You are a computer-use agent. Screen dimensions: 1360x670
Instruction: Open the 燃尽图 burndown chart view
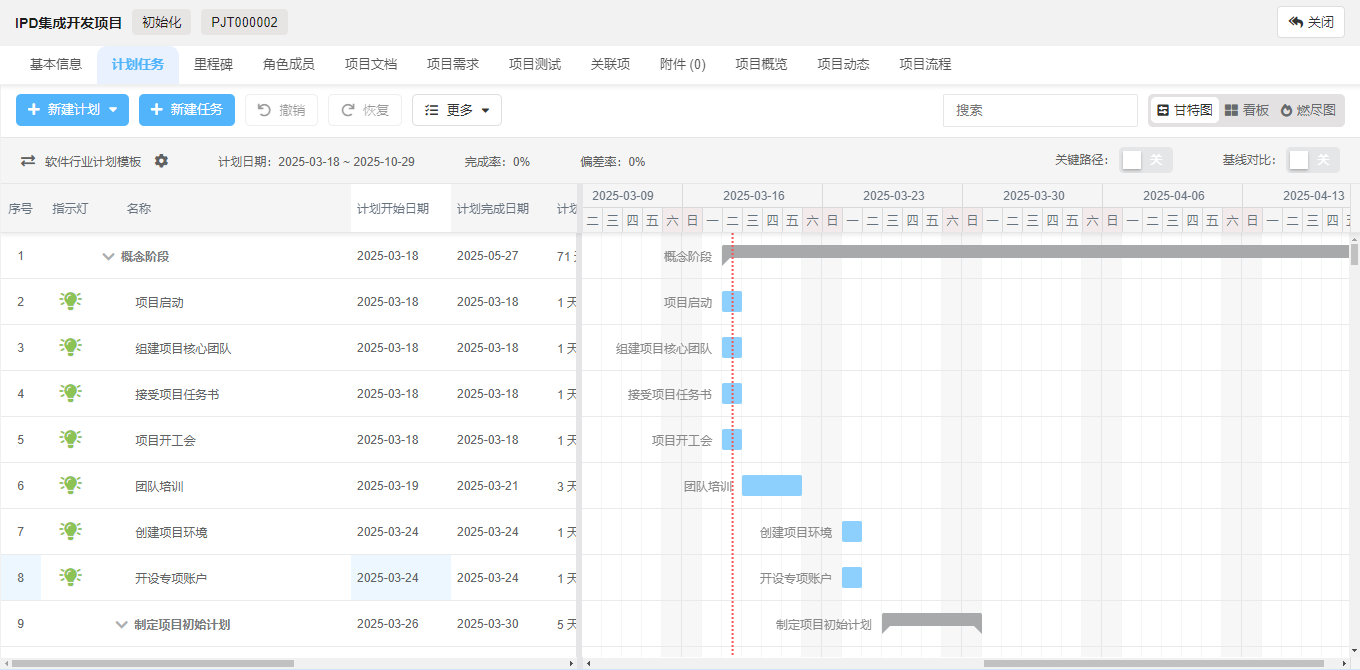pyautogui.click(x=1308, y=110)
